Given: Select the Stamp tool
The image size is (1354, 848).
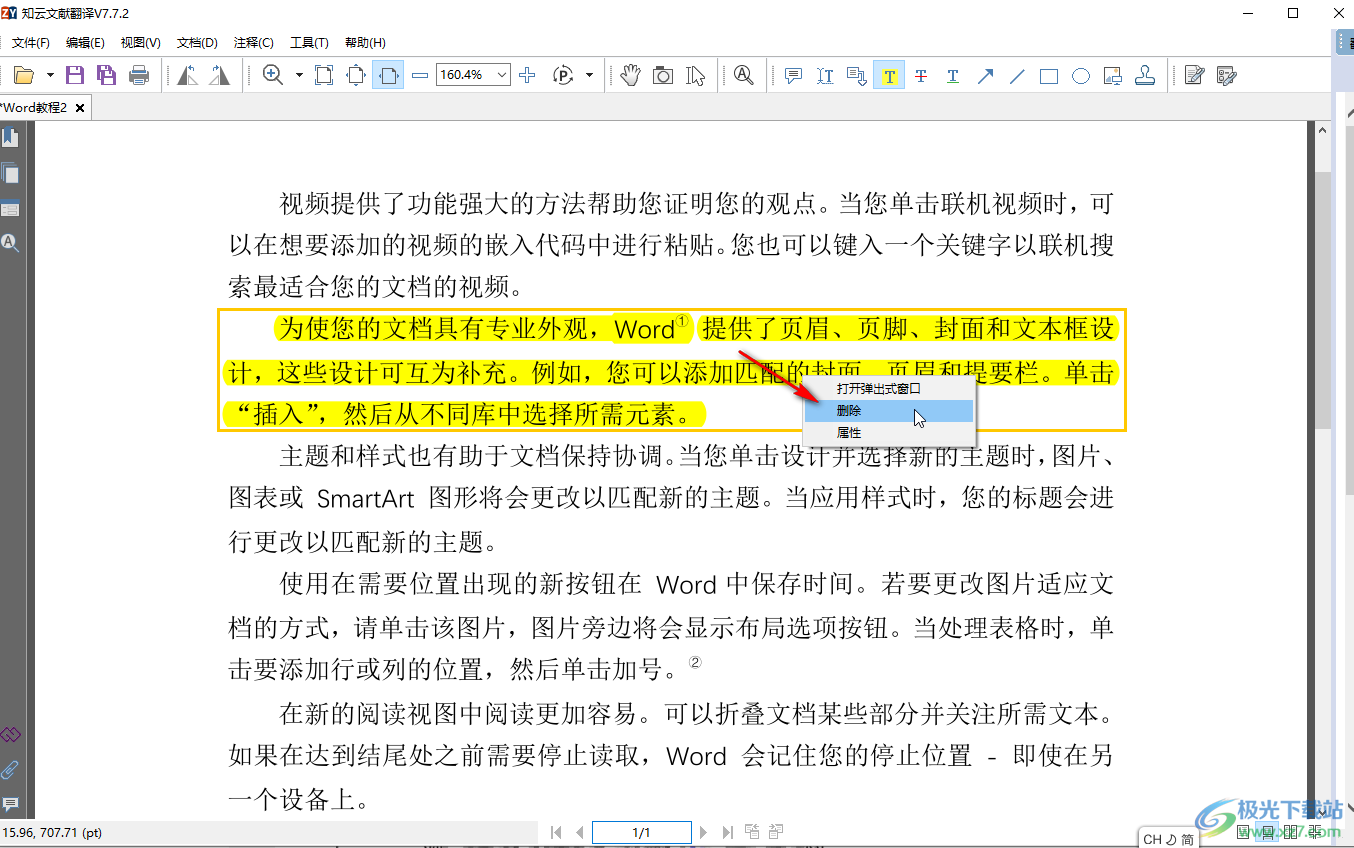Looking at the screenshot, I should pyautogui.click(x=1145, y=75).
